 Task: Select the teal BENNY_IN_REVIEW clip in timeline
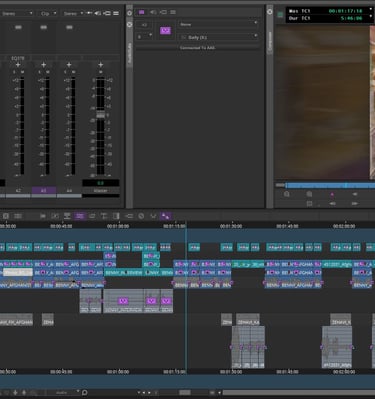124,272
